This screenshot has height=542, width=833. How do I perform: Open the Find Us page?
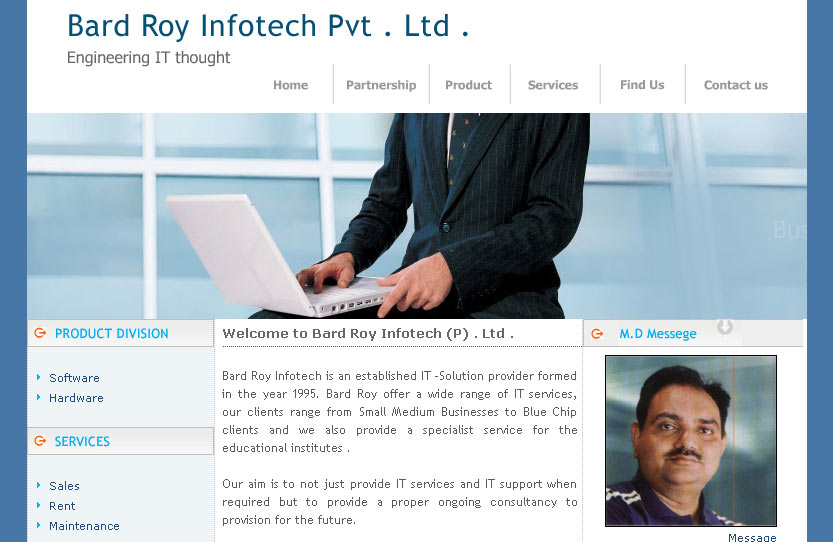coord(642,84)
